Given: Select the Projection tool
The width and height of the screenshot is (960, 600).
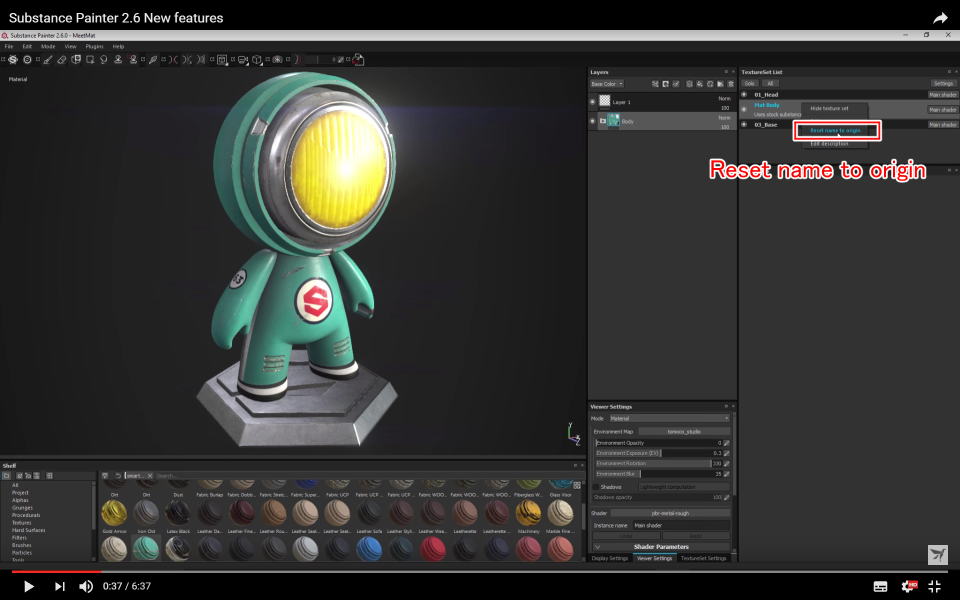Looking at the screenshot, I should pos(76,59).
